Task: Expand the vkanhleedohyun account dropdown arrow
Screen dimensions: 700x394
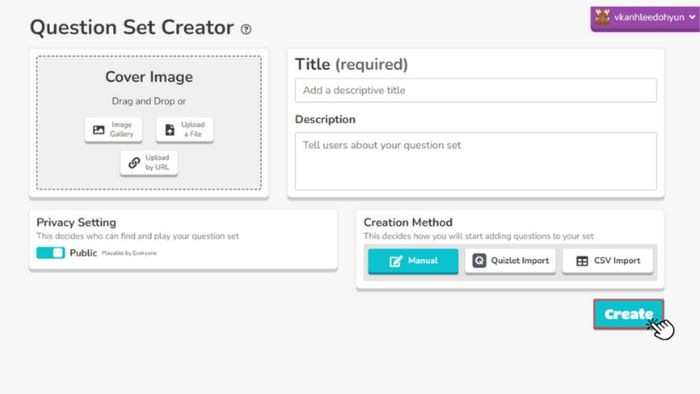Action: [x=692, y=17]
